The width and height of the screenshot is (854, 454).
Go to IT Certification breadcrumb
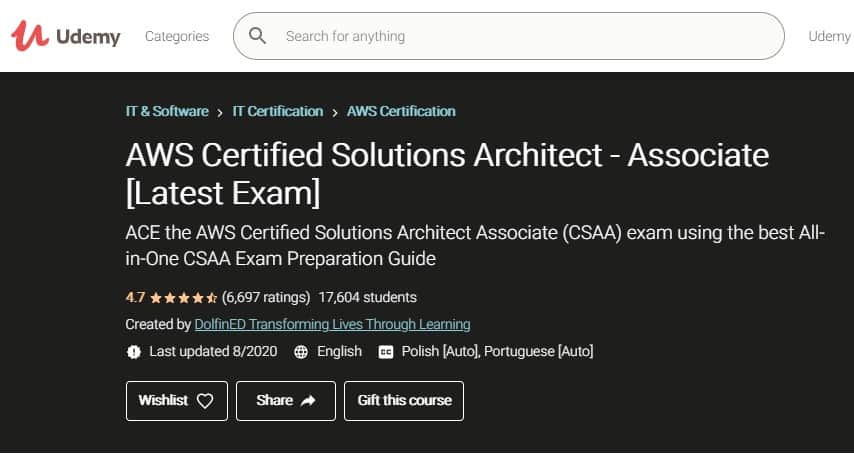tap(278, 111)
